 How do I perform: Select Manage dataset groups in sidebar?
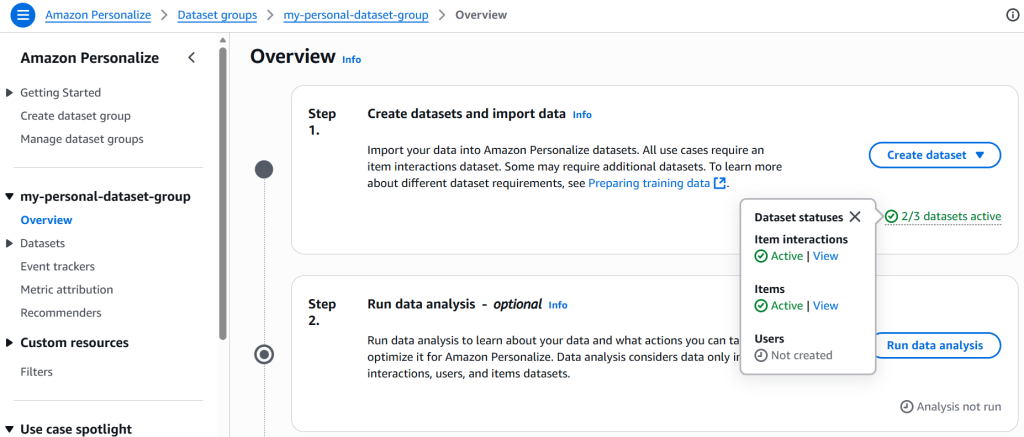click(82, 139)
